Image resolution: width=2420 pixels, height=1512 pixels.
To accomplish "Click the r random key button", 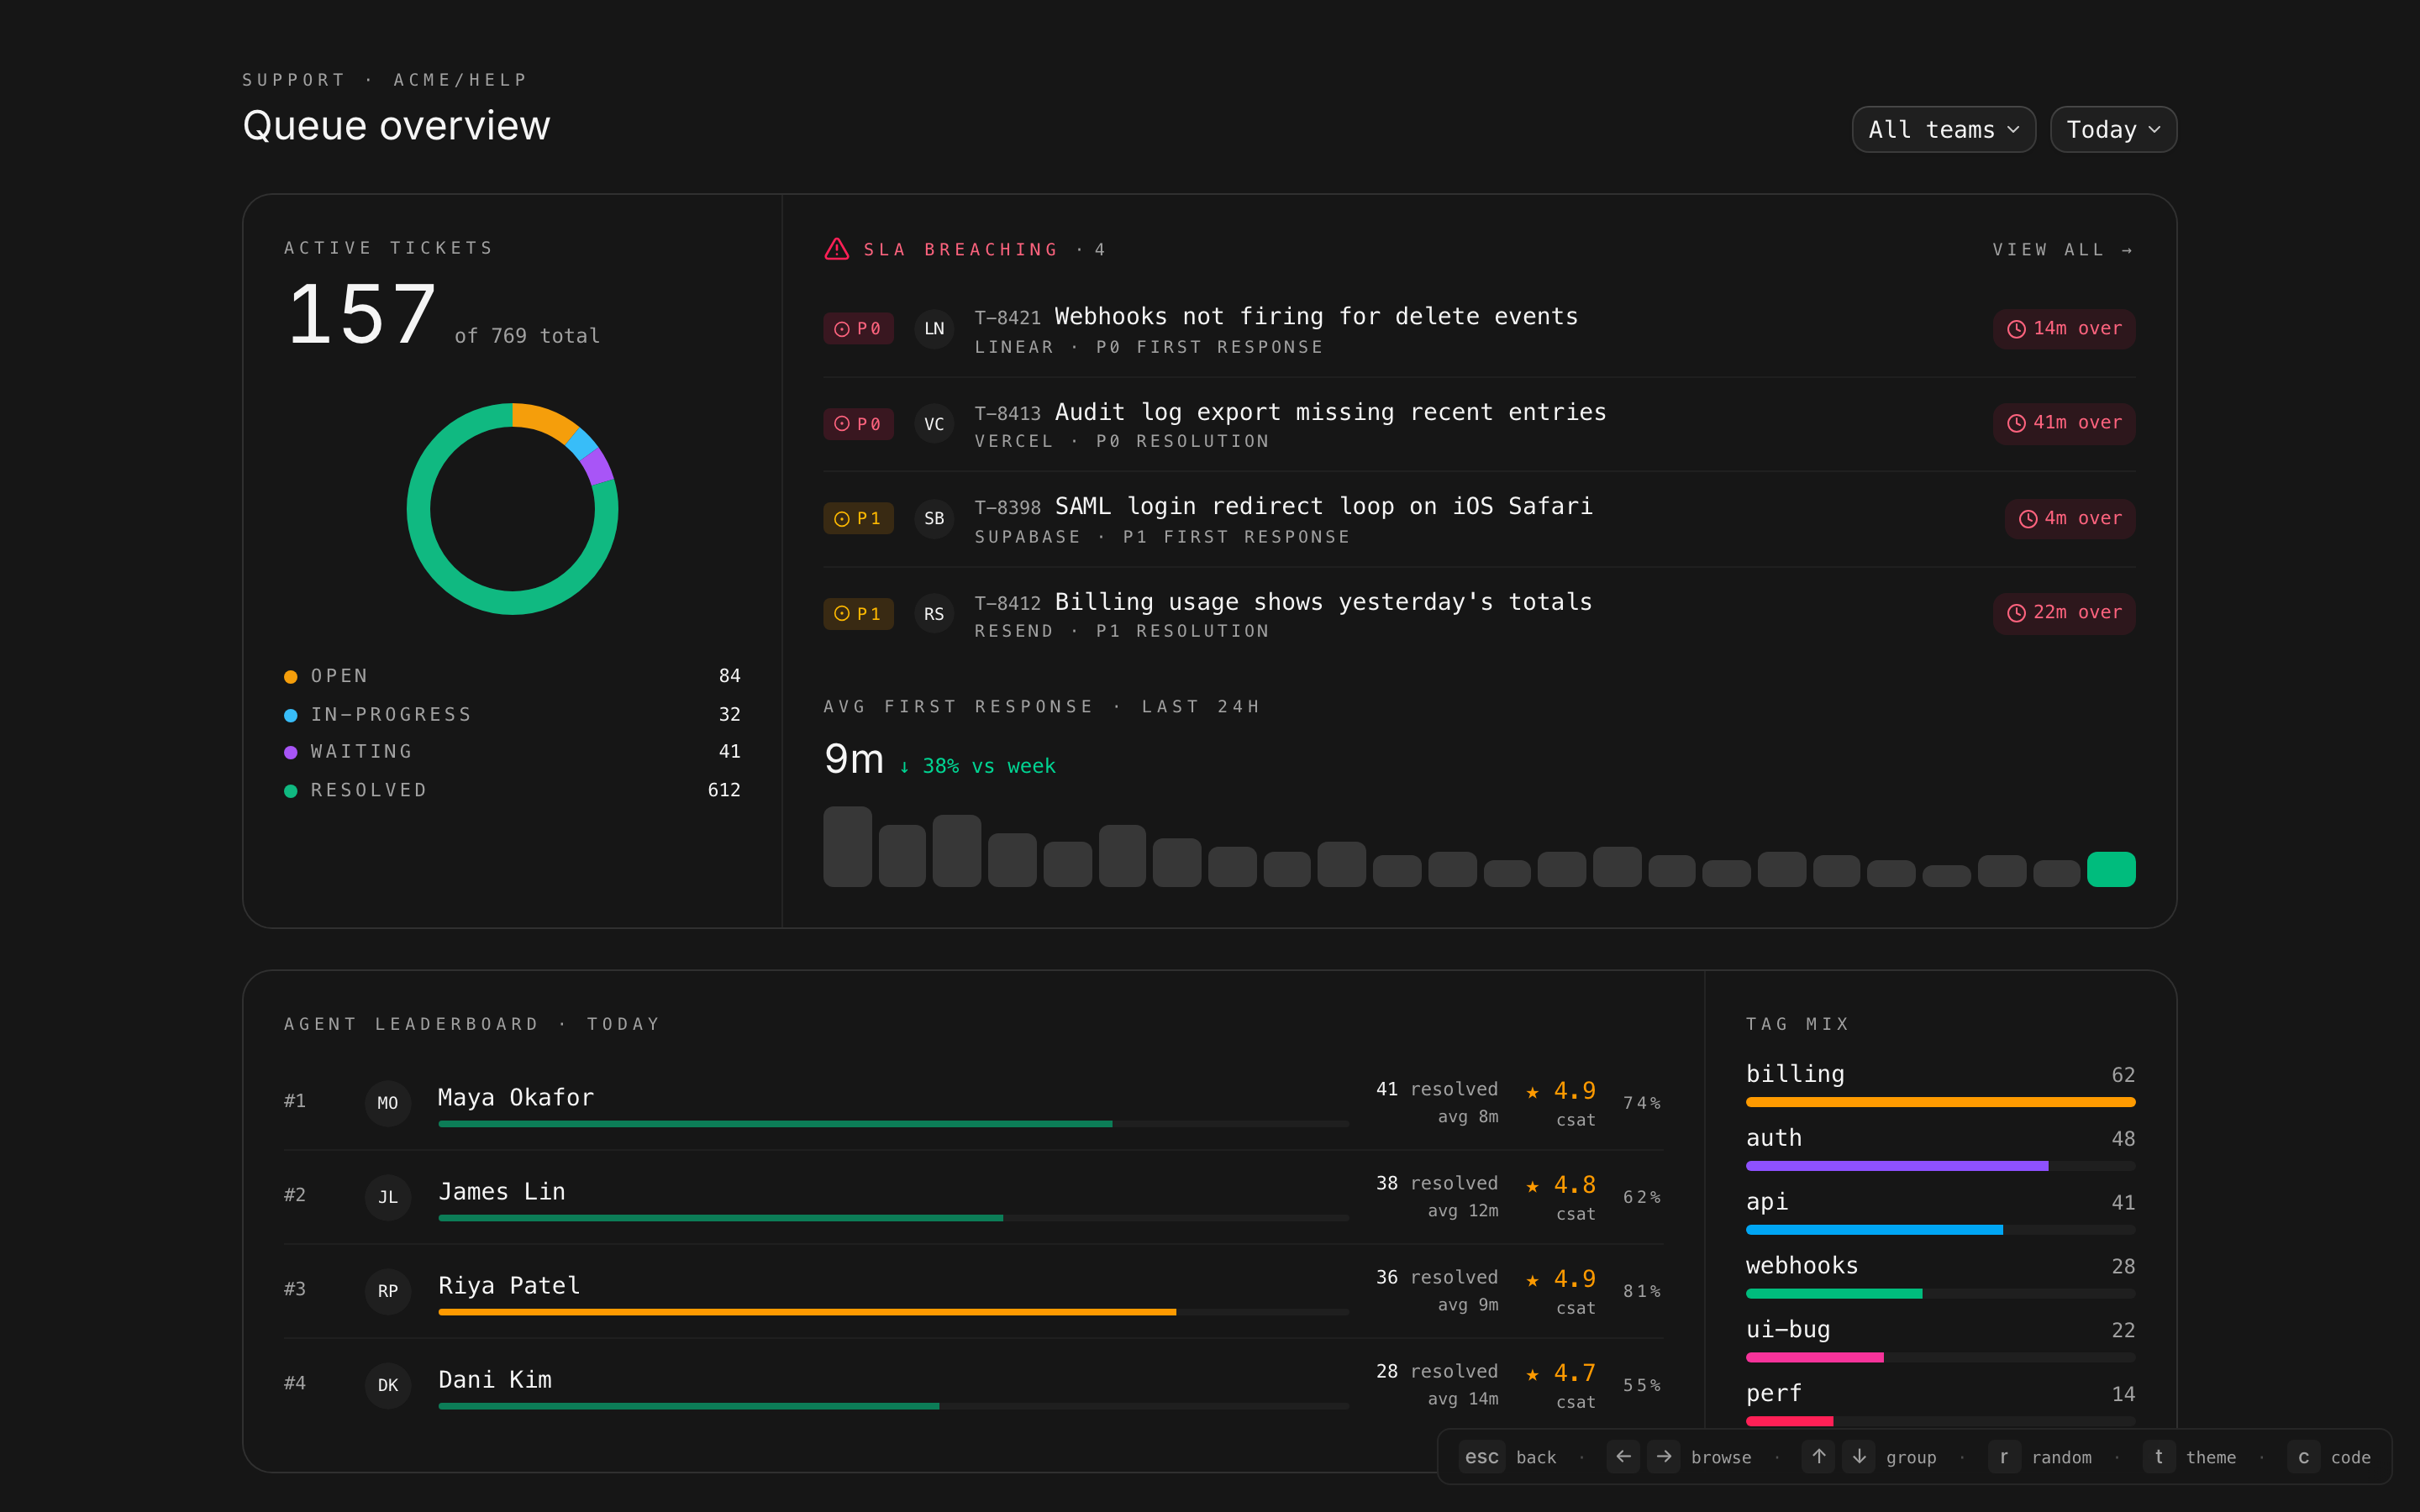I will [2003, 1457].
